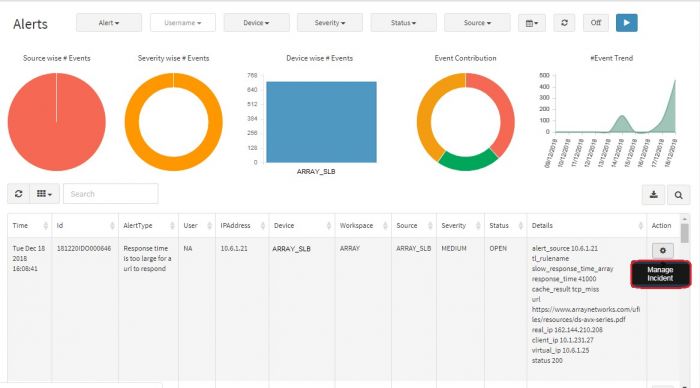Screen dimensions: 700x388
Task: Sort table by IPAddress column
Action: (x=242, y=225)
